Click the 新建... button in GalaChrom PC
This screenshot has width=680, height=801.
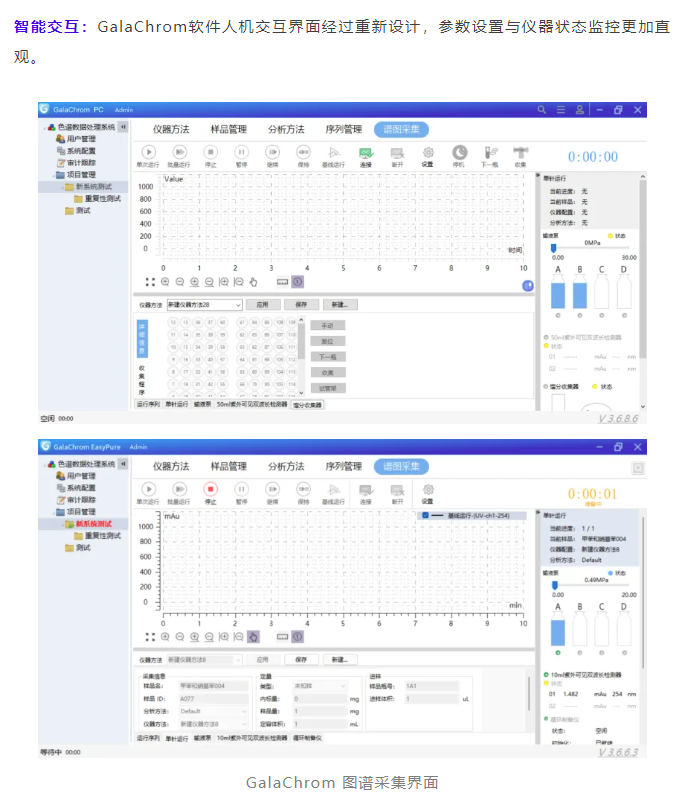(340, 305)
